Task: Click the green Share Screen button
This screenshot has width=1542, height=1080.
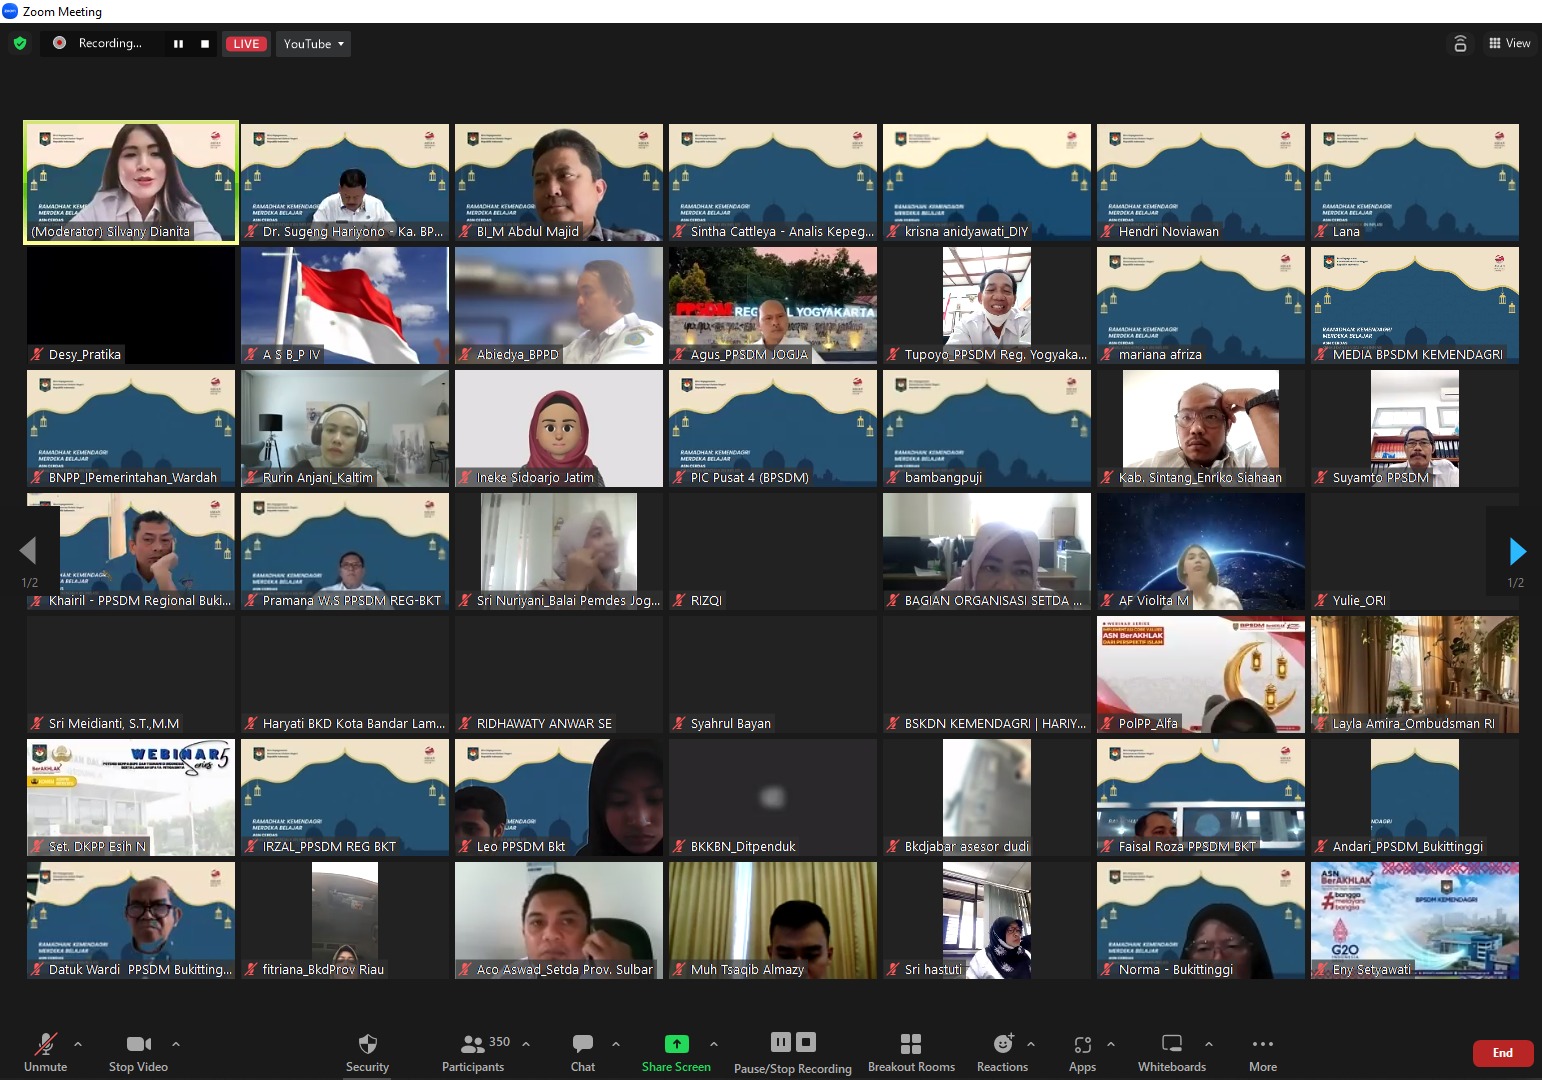Action: 676,1052
